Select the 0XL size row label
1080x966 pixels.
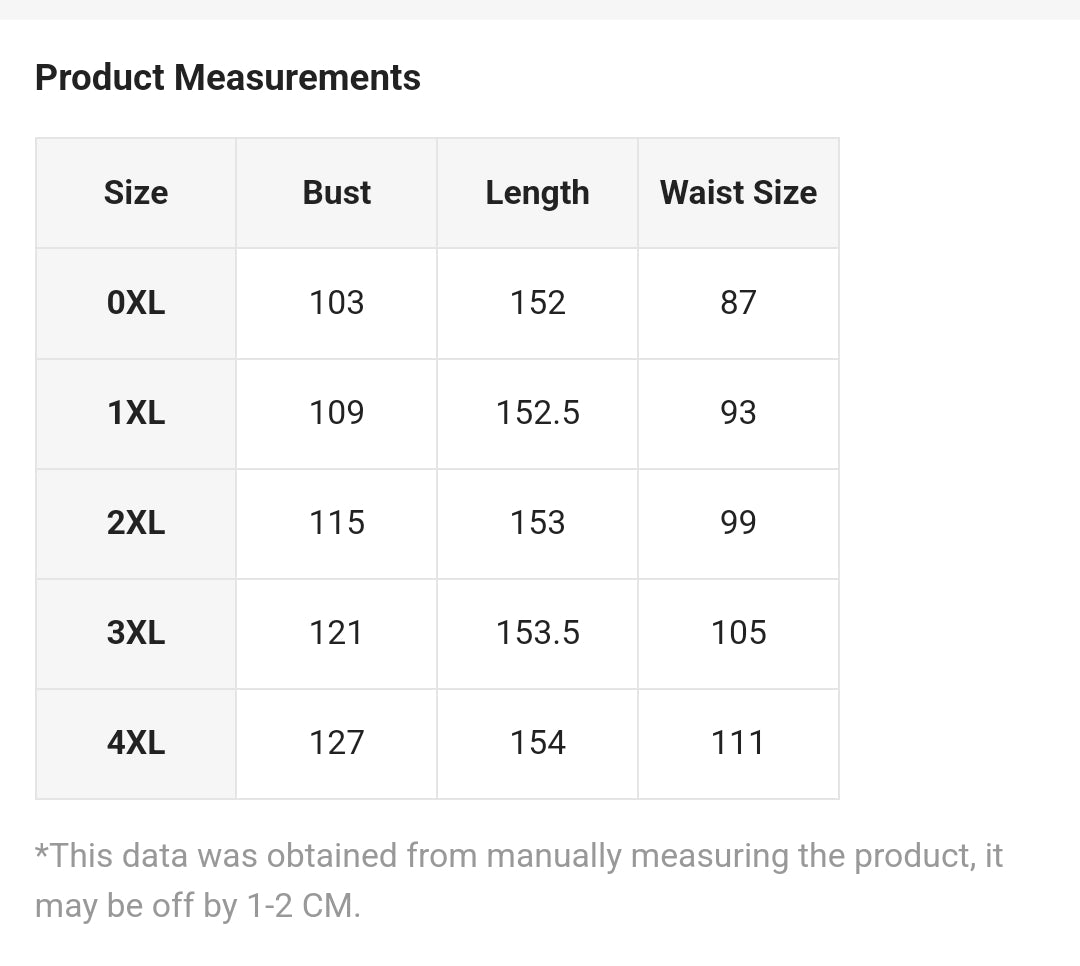pyautogui.click(x=136, y=303)
